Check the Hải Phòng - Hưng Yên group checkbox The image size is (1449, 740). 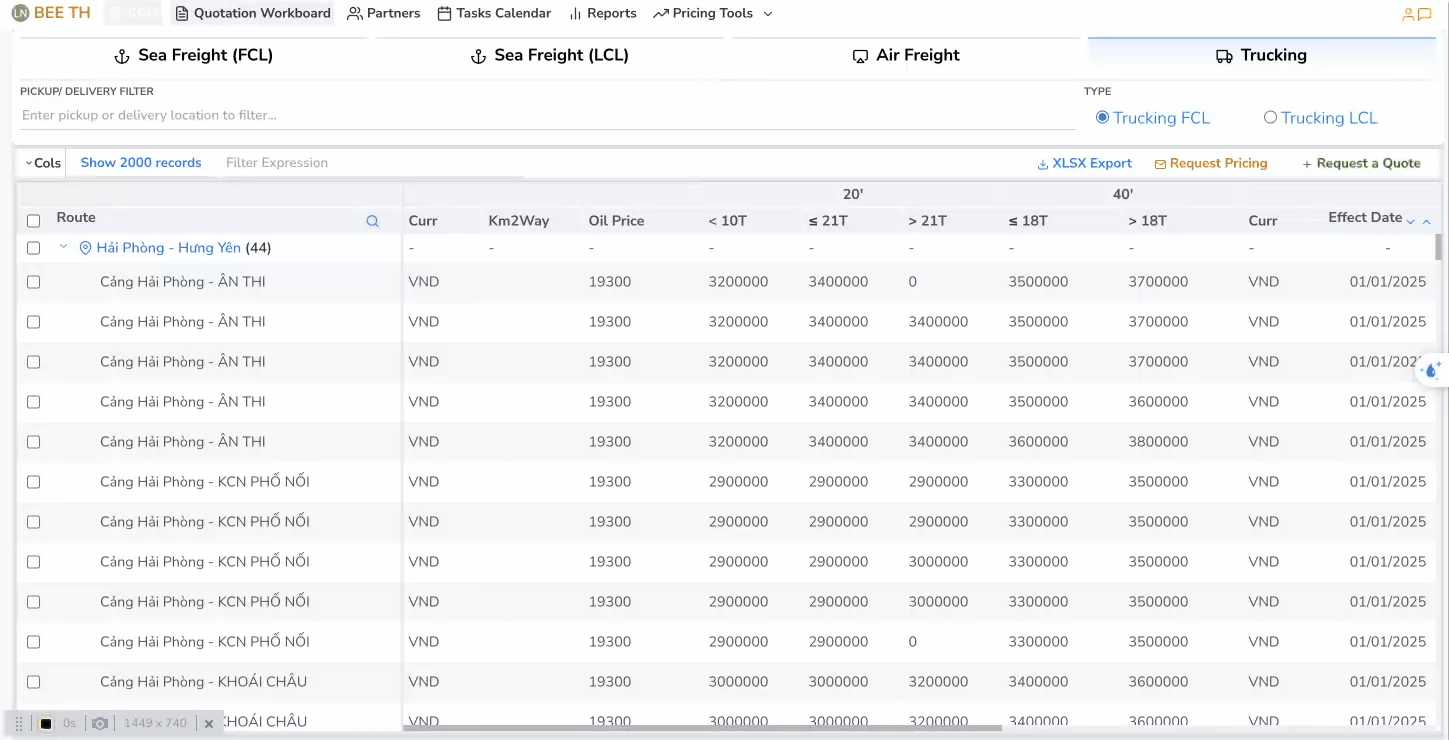coord(33,248)
